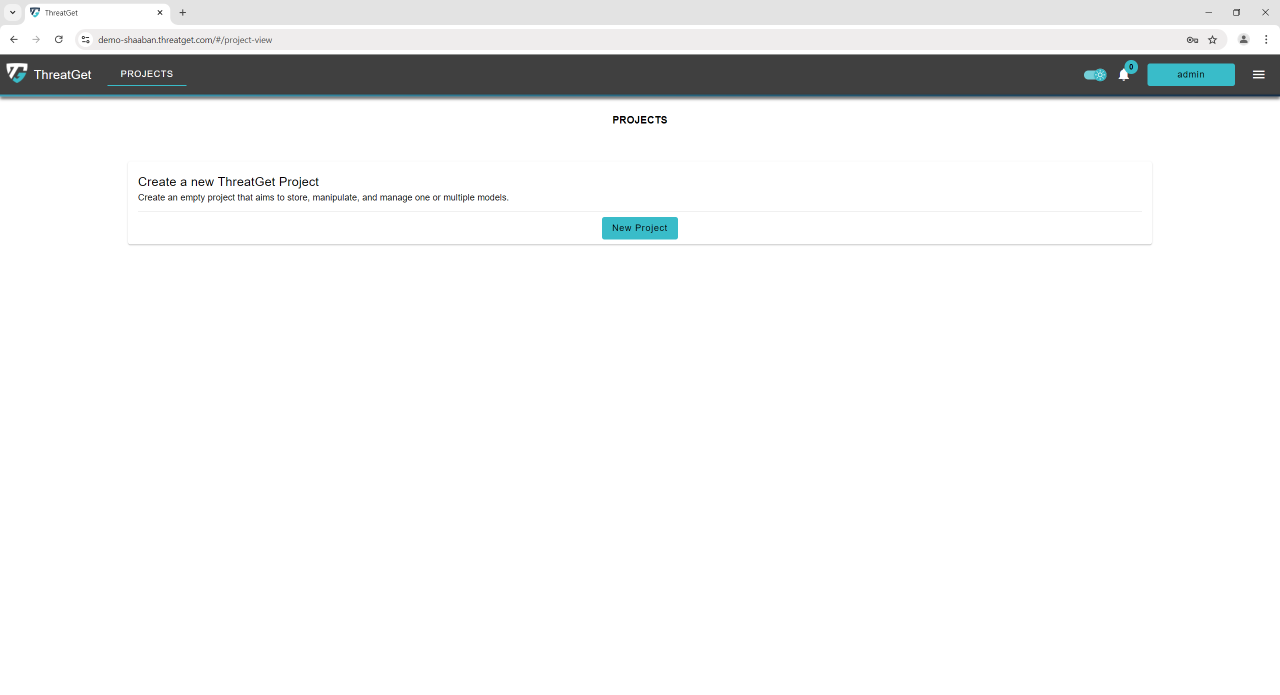Open the admin user menu

click(x=1190, y=75)
